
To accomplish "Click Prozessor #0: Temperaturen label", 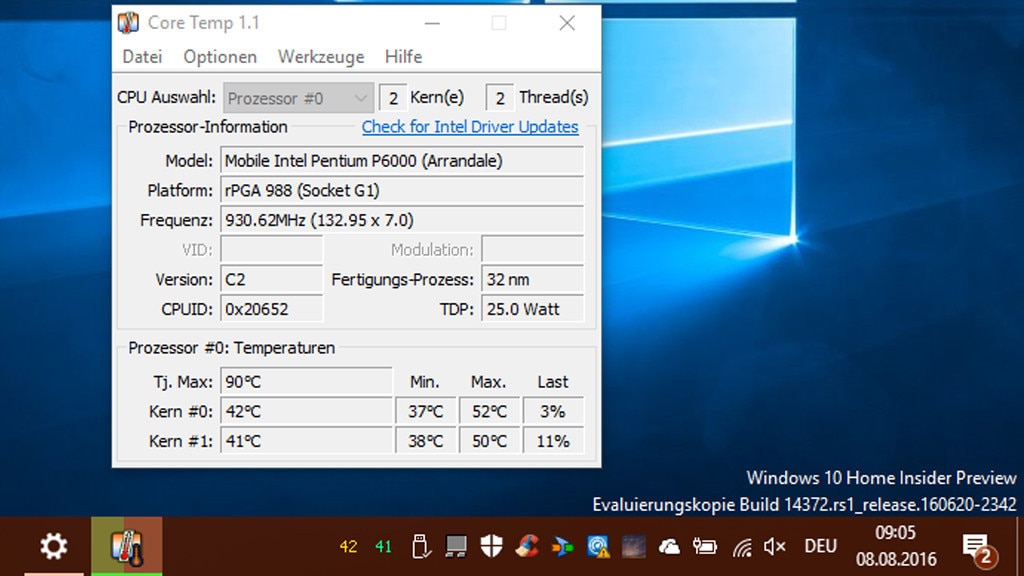I will pyautogui.click(x=232, y=347).
